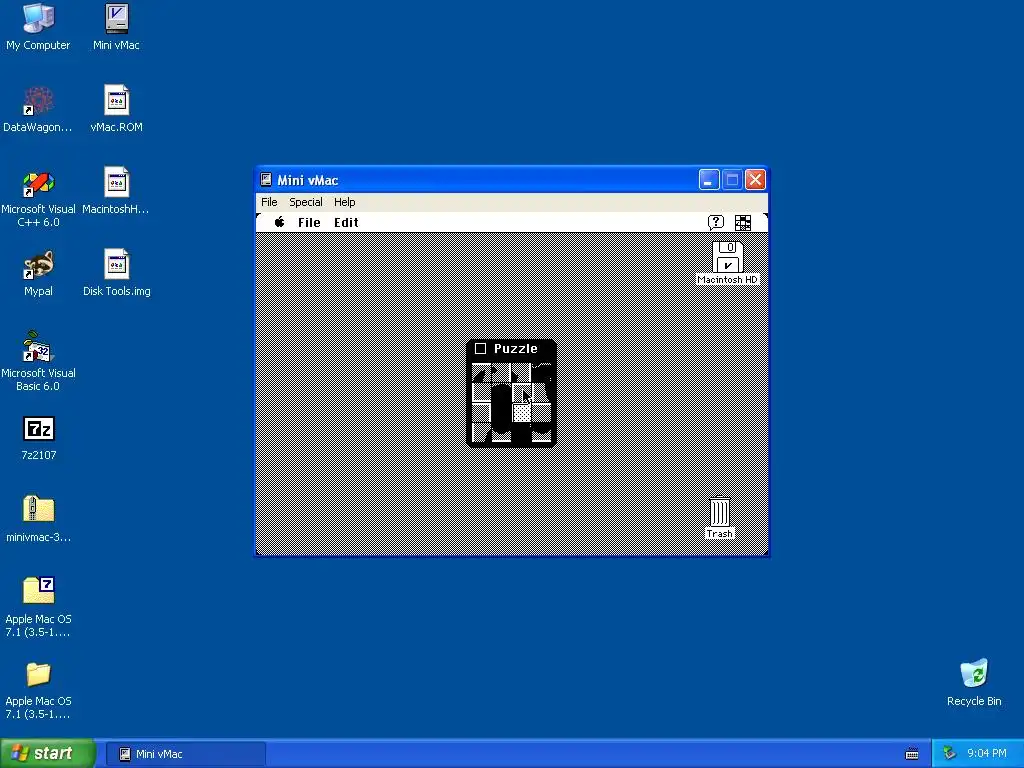Close the Mini vMac window
1024x768 pixels.
pyautogui.click(x=755, y=180)
